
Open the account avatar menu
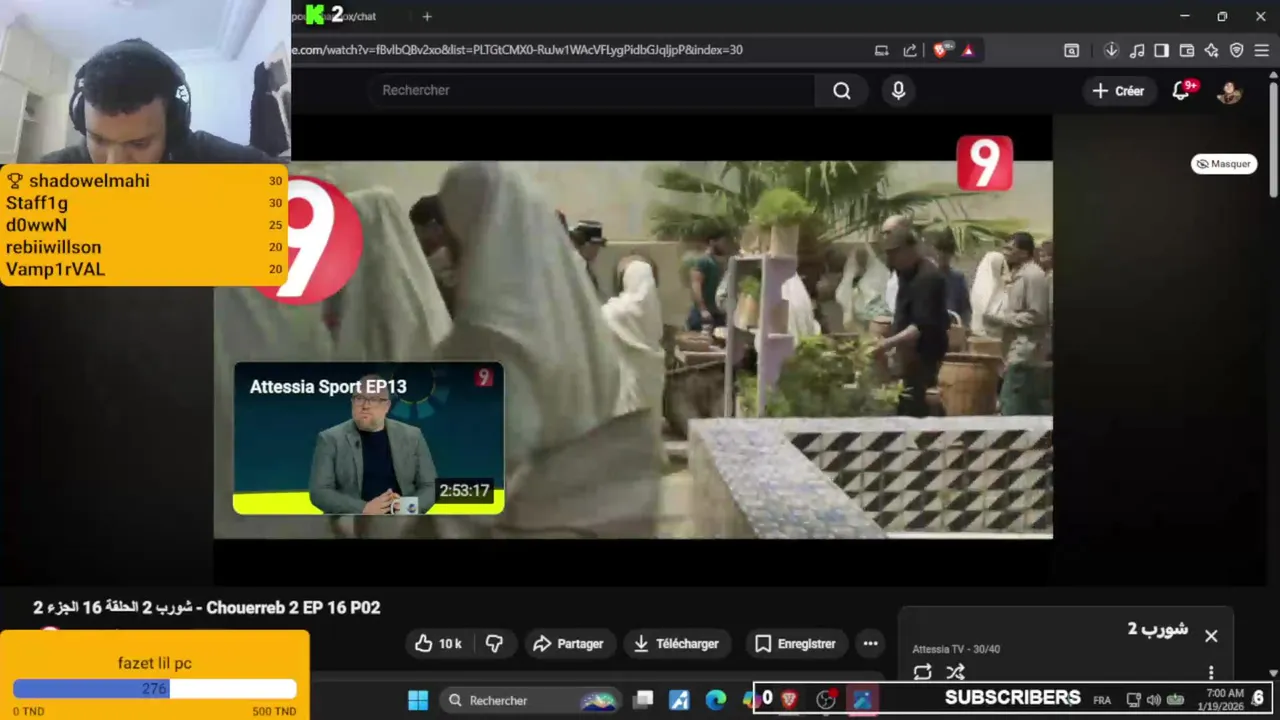(1229, 91)
